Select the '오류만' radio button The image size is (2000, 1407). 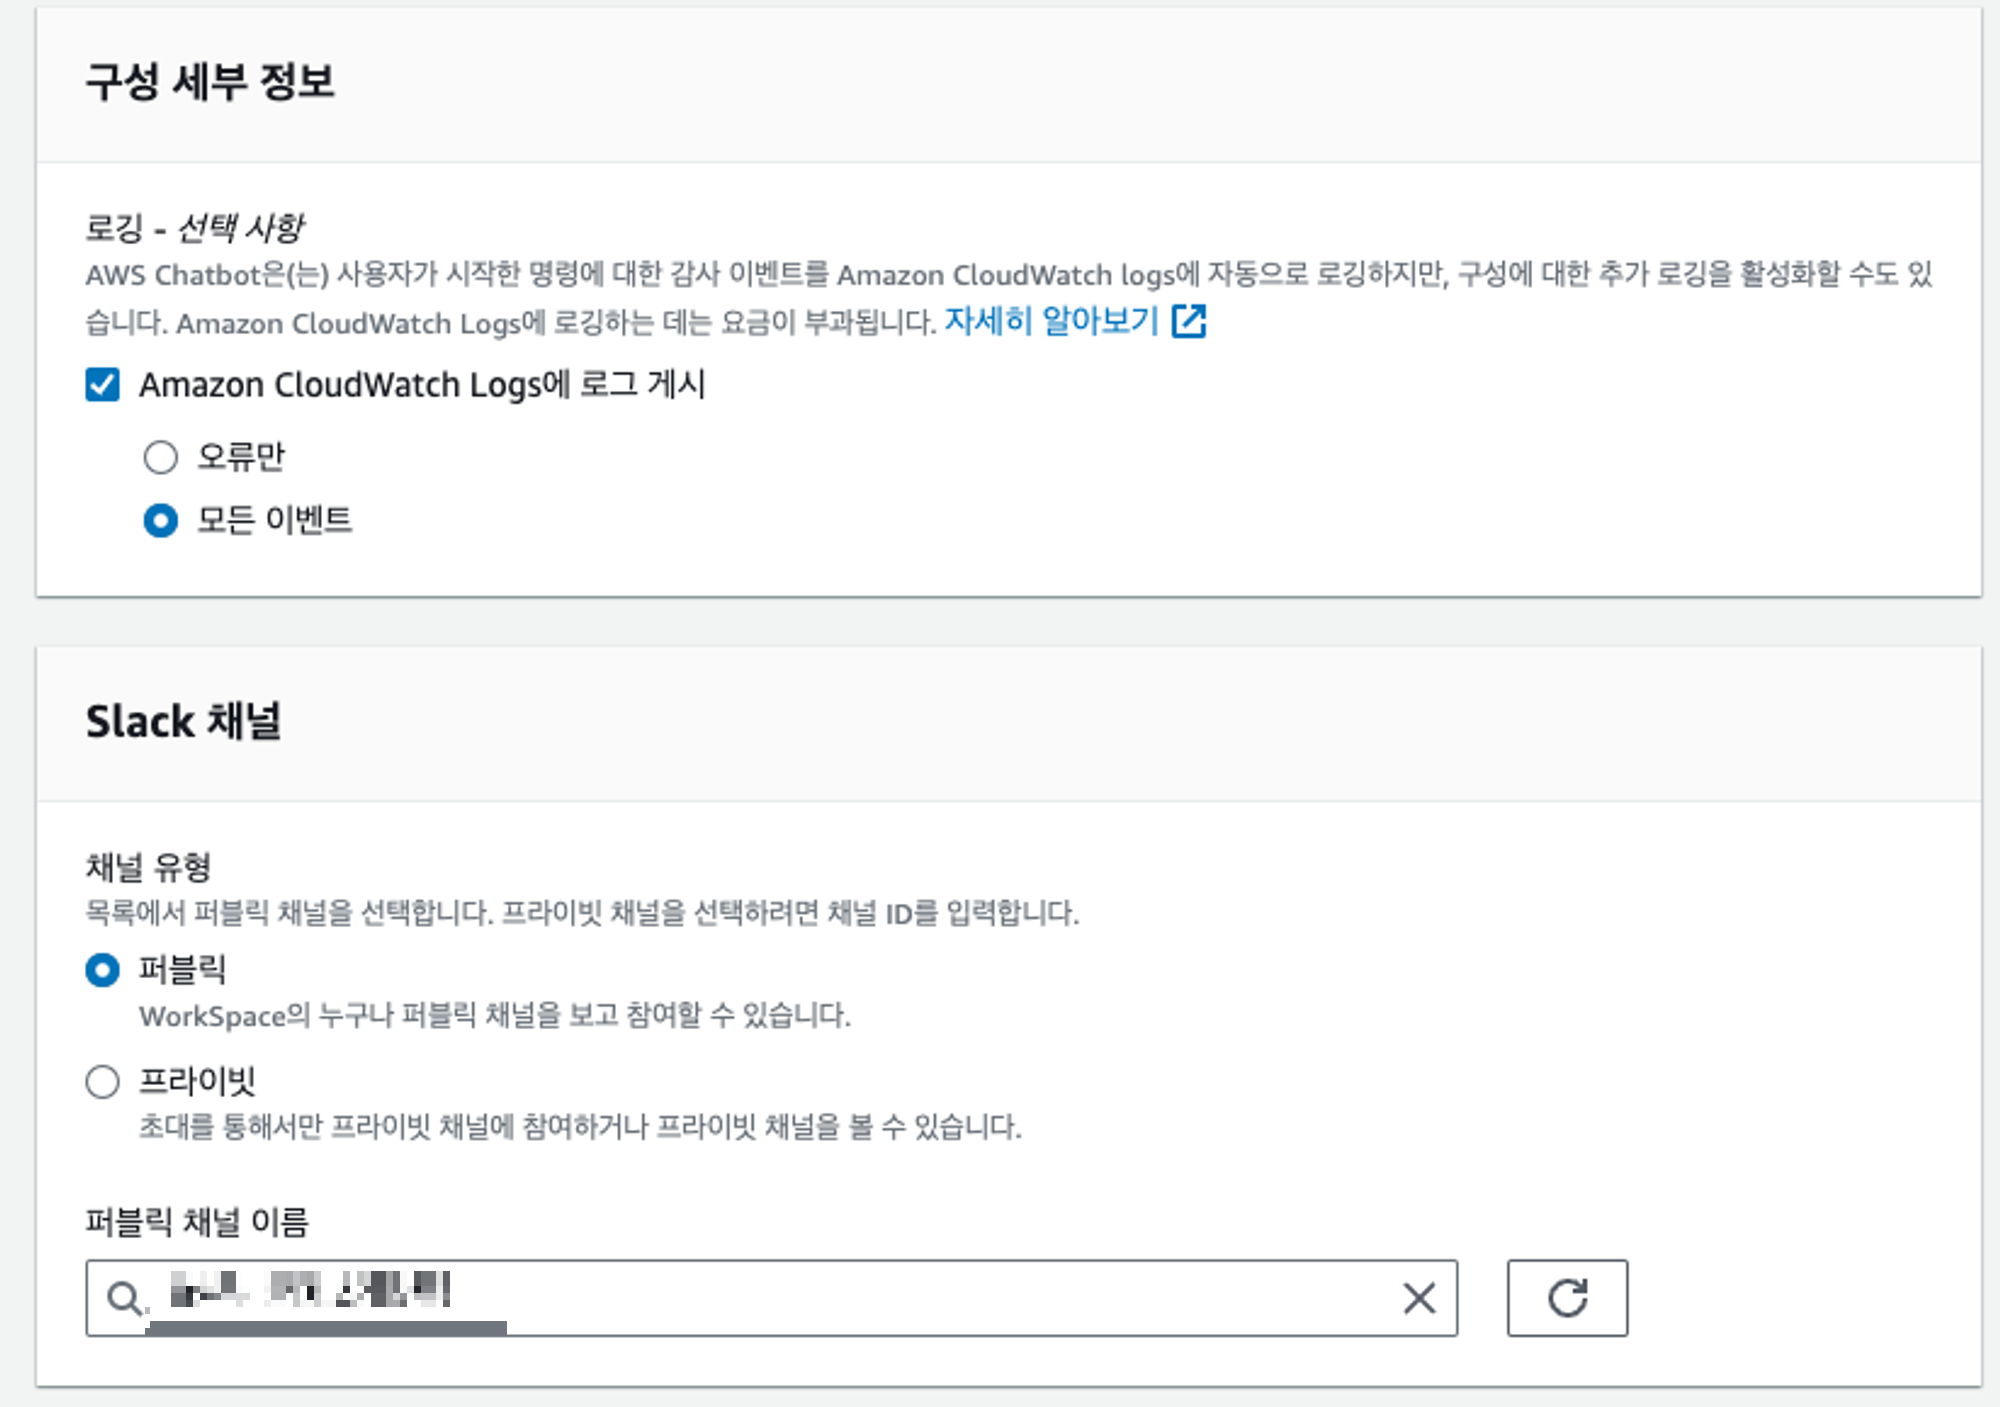pyautogui.click(x=161, y=457)
